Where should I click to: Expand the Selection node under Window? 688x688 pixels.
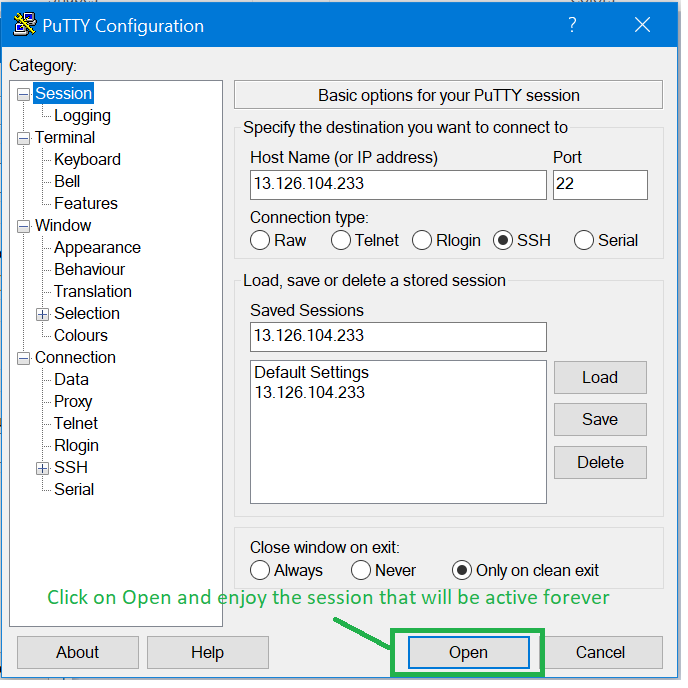click(x=43, y=314)
